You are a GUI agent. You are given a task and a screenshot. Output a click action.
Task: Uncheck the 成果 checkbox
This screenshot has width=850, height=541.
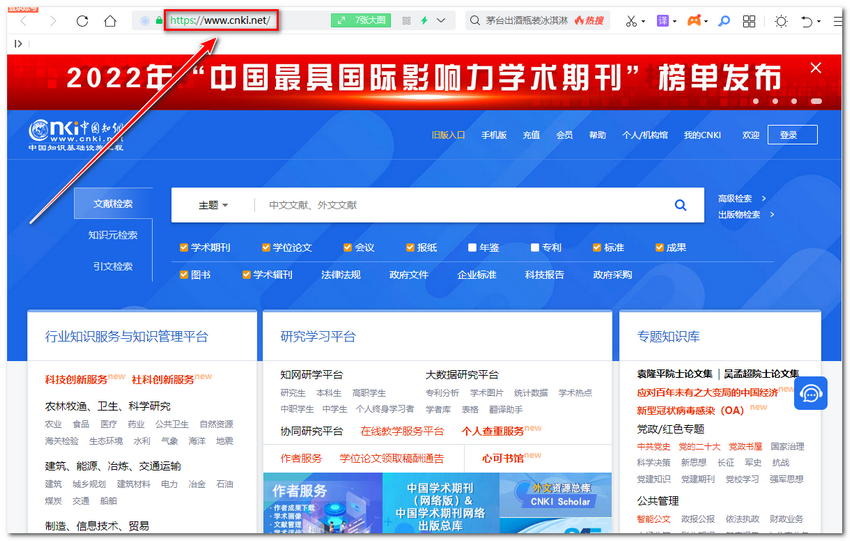coord(659,248)
